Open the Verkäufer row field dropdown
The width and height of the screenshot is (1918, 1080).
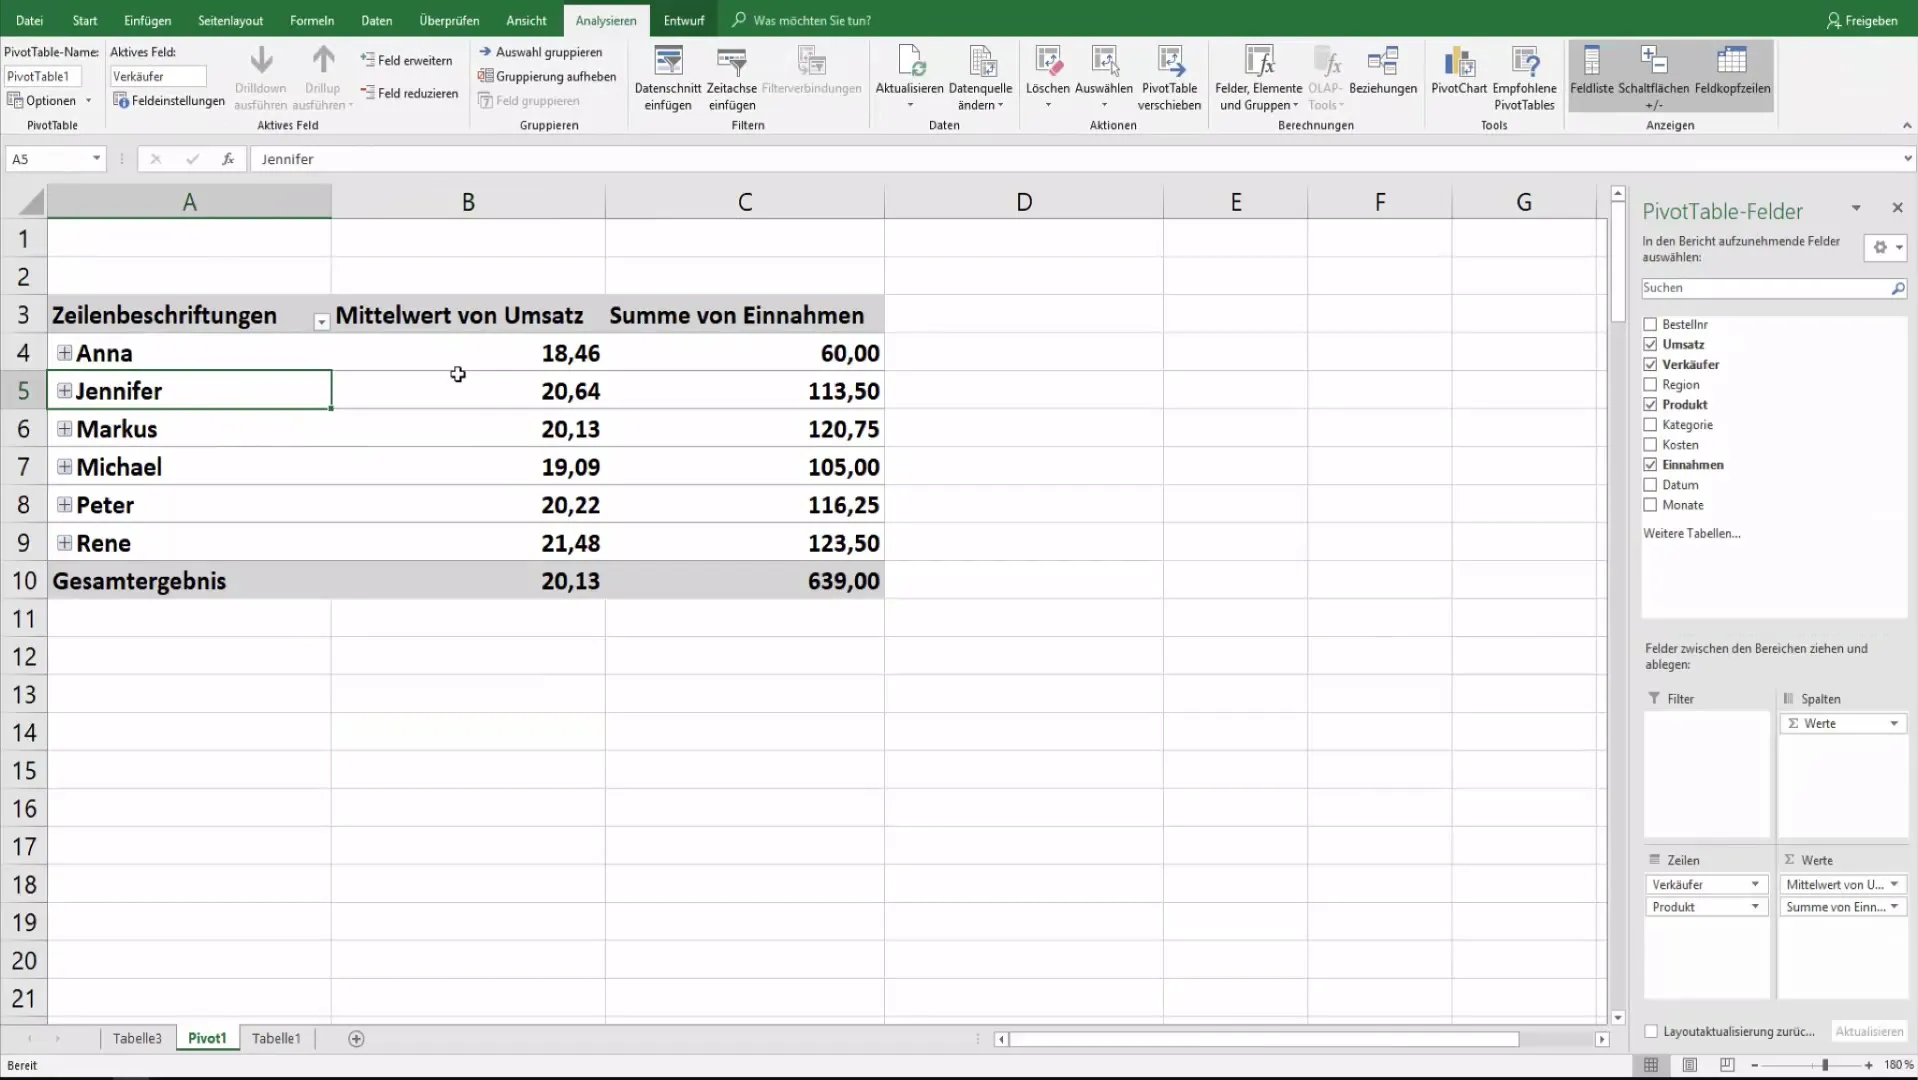(x=1755, y=885)
